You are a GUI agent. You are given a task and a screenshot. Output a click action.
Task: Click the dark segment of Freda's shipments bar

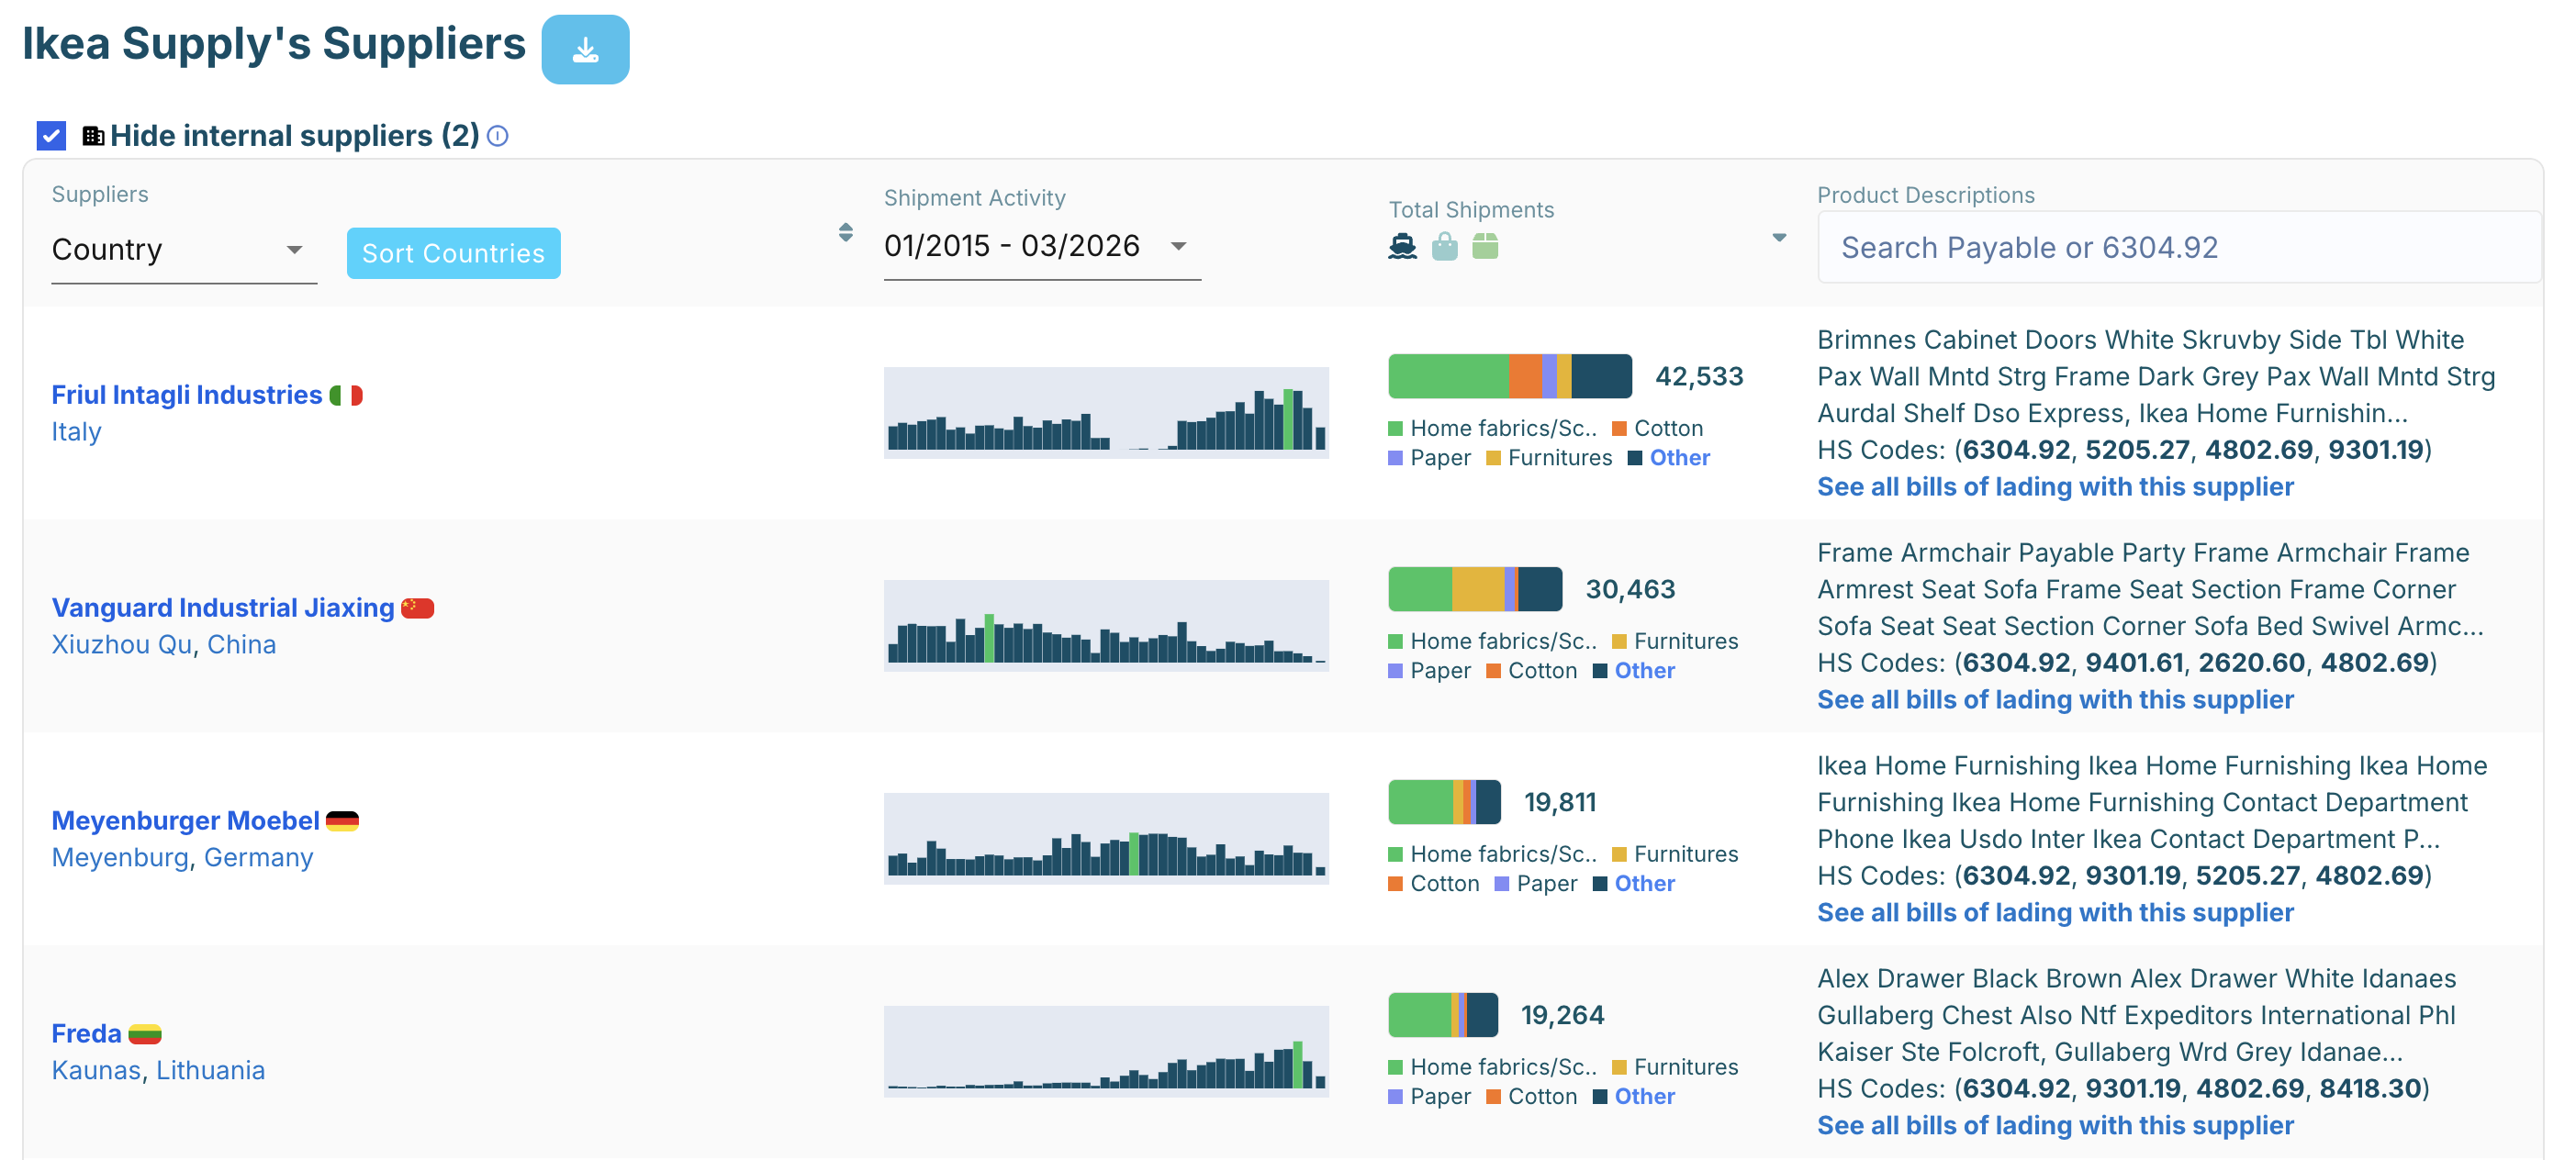[1482, 1015]
